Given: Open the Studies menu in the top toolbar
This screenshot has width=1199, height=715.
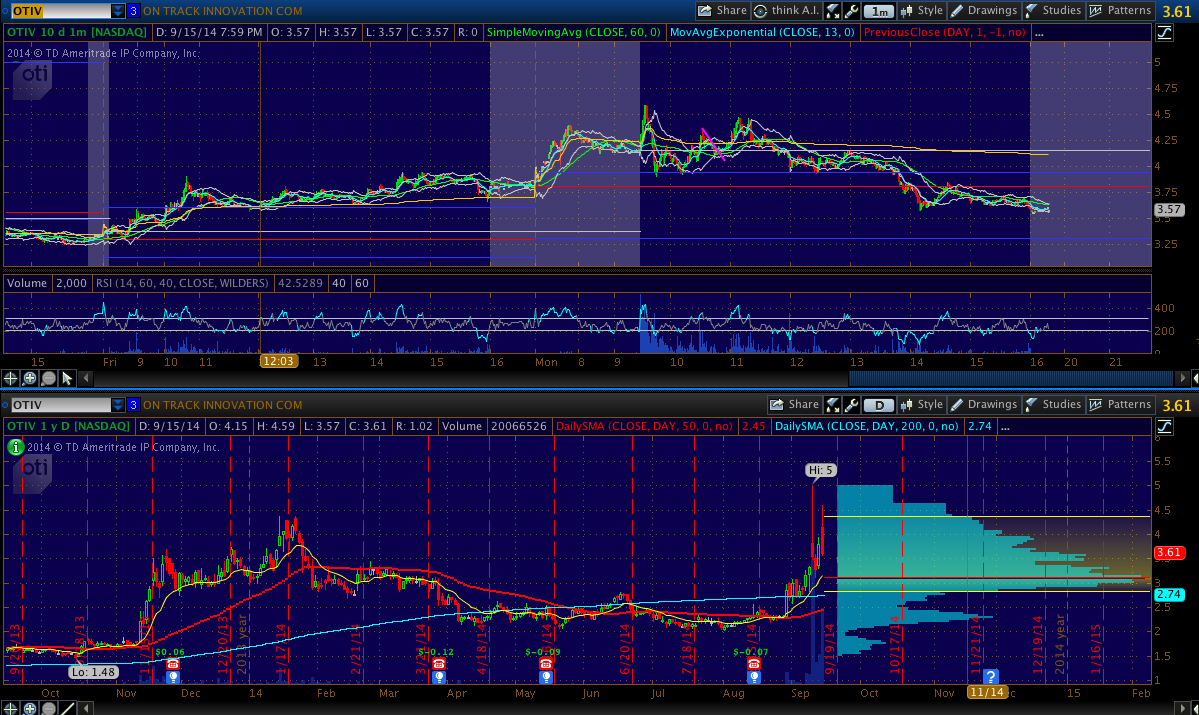Looking at the screenshot, I should coord(1052,11).
